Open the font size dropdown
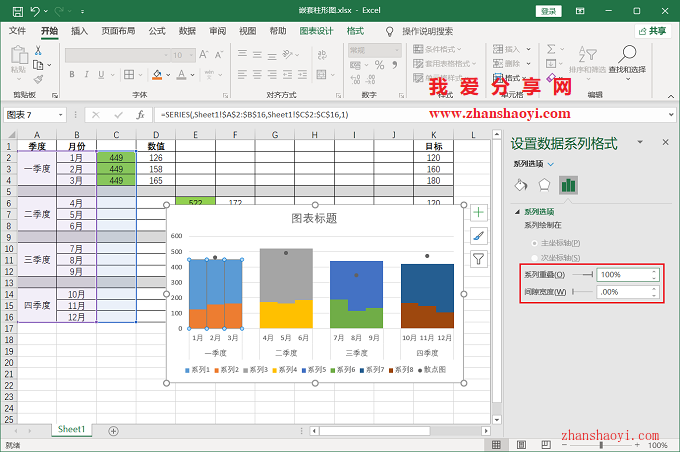This screenshot has height=452, width=680. pyautogui.click(x=191, y=55)
